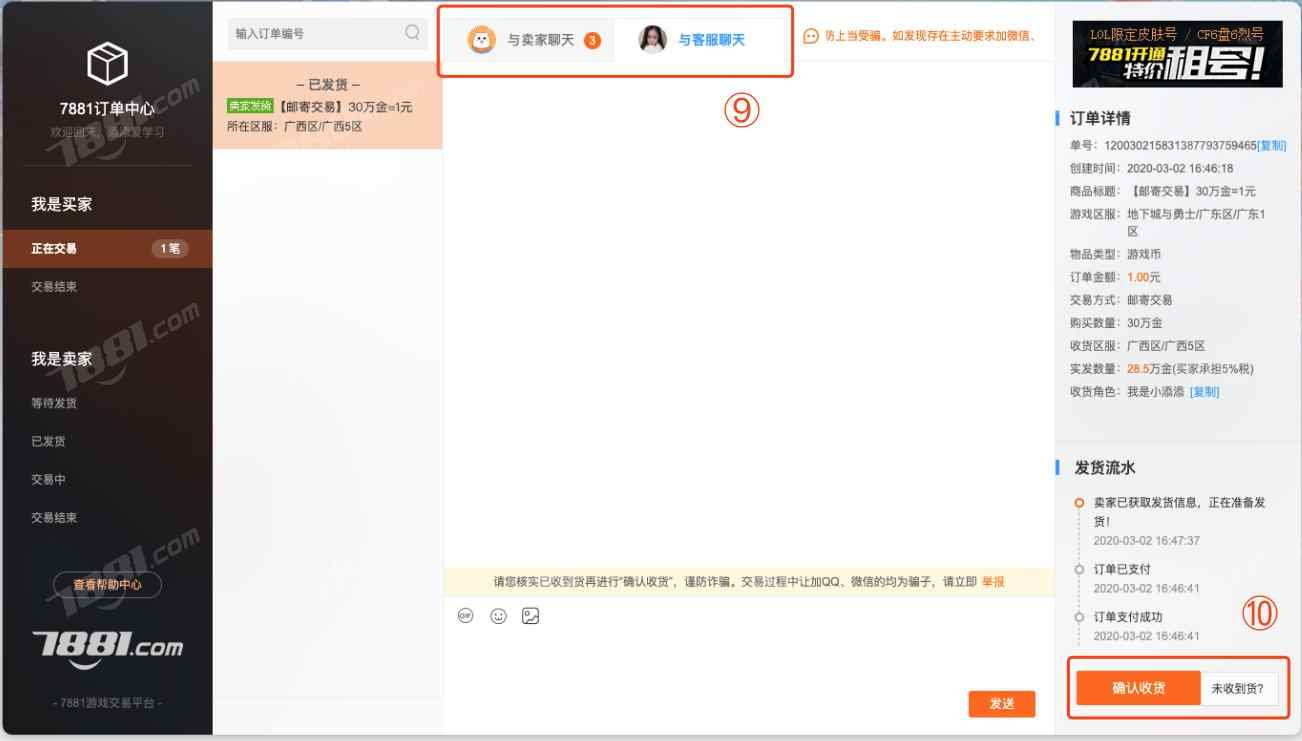Copy order number via 复制 link
Viewport: 1302px width, 741px height.
point(1270,146)
